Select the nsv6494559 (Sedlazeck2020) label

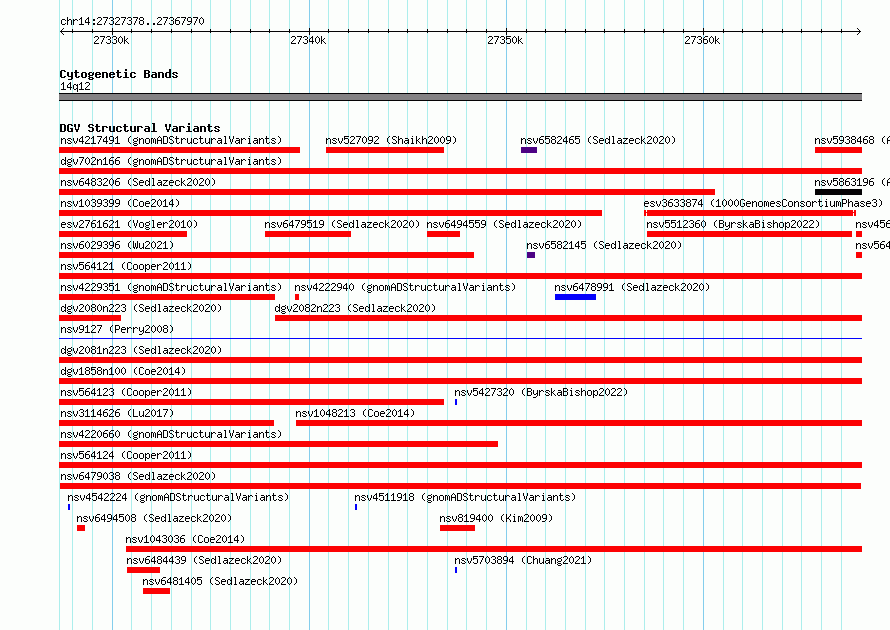pos(505,224)
